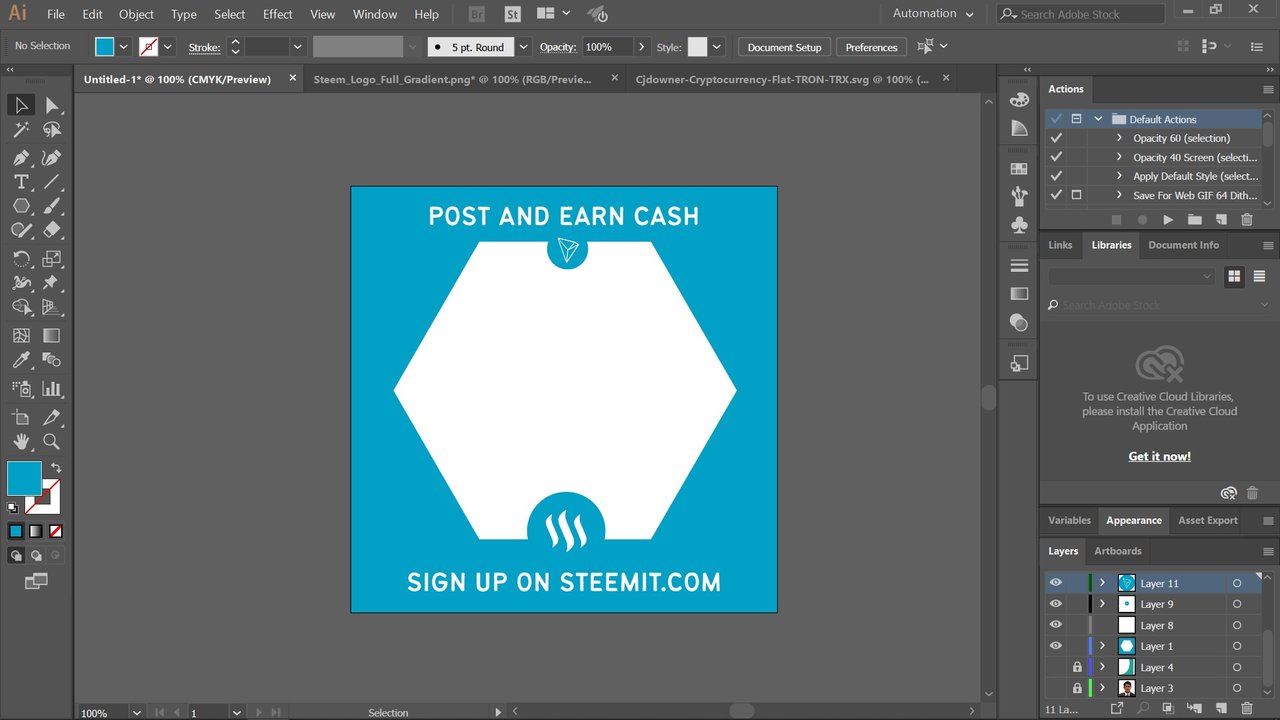1280x720 pixels.
Task: Toggle checkmark for Apply Default Style action
Action: 1056,176
